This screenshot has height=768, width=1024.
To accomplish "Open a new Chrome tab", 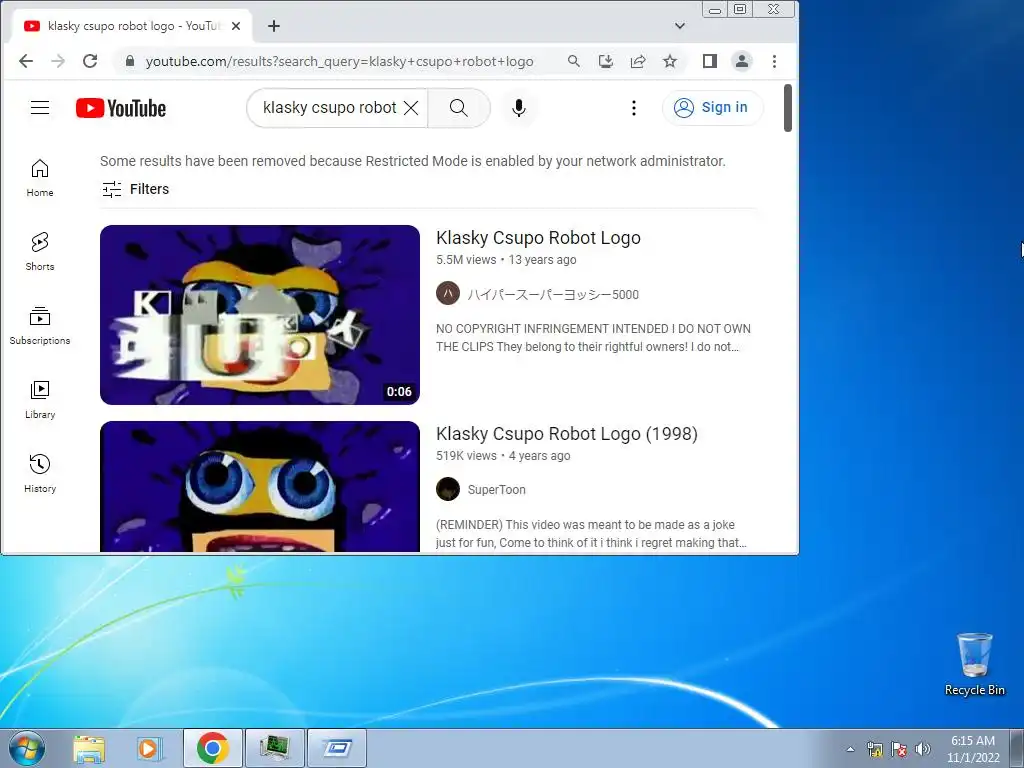I will click(274, 26).
